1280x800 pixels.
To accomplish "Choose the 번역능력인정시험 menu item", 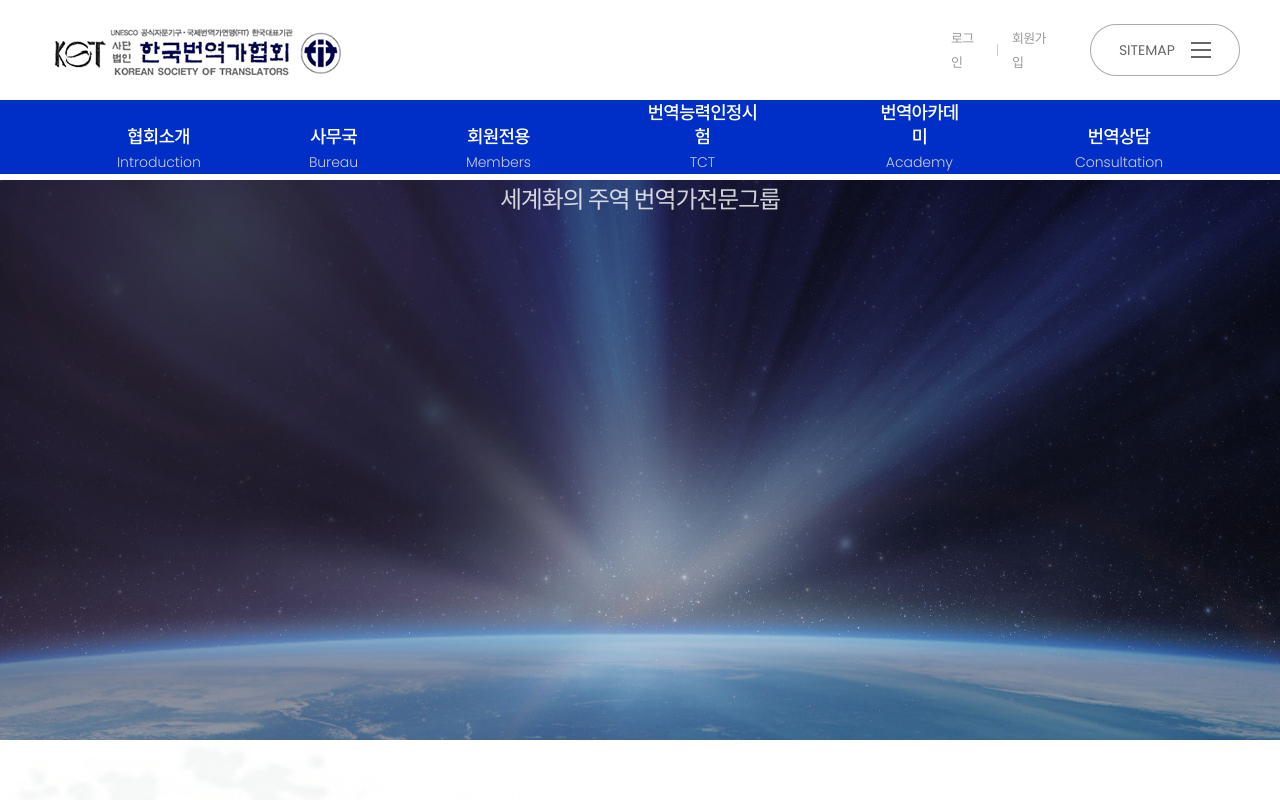I will click(x=702, y=124).
